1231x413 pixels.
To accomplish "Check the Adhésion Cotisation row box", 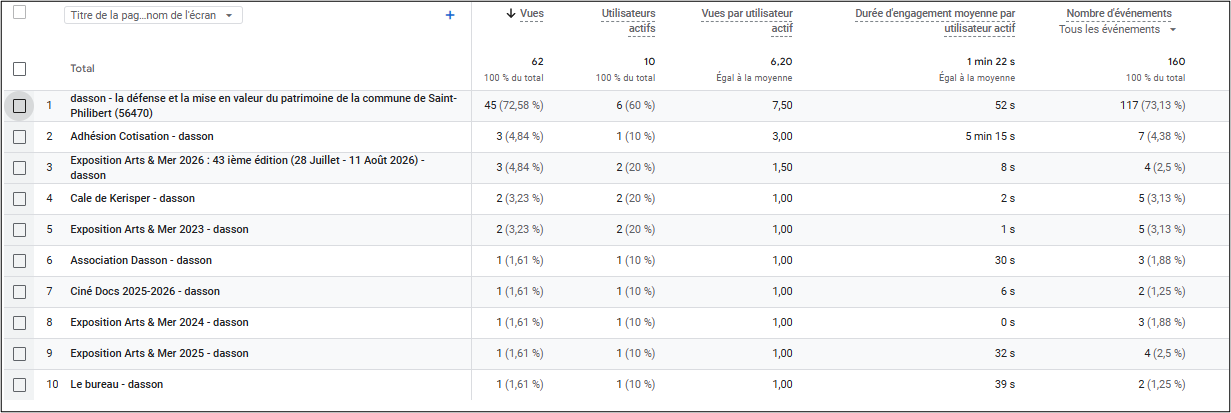I will coord(19,136).
